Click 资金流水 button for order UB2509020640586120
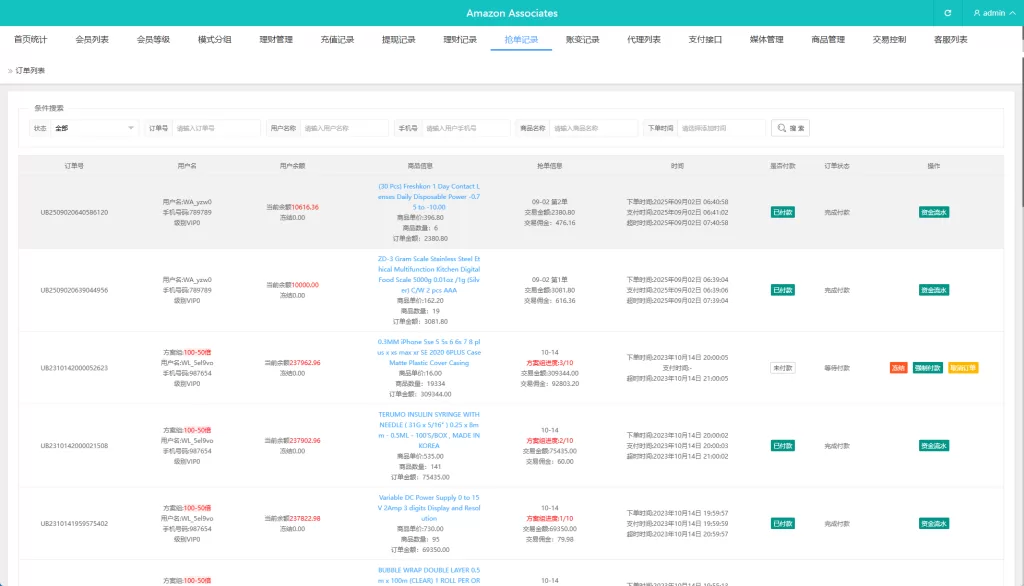 tap(933, 212)
